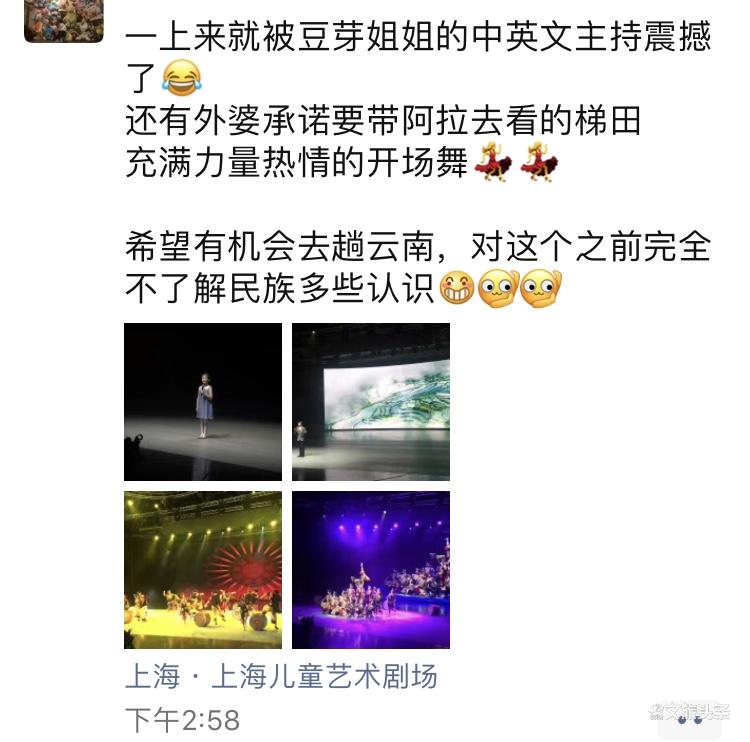This screenshot has width=750, height=742.
Task: Click the character 了 before laughing emoji
Action: [142, 78]
